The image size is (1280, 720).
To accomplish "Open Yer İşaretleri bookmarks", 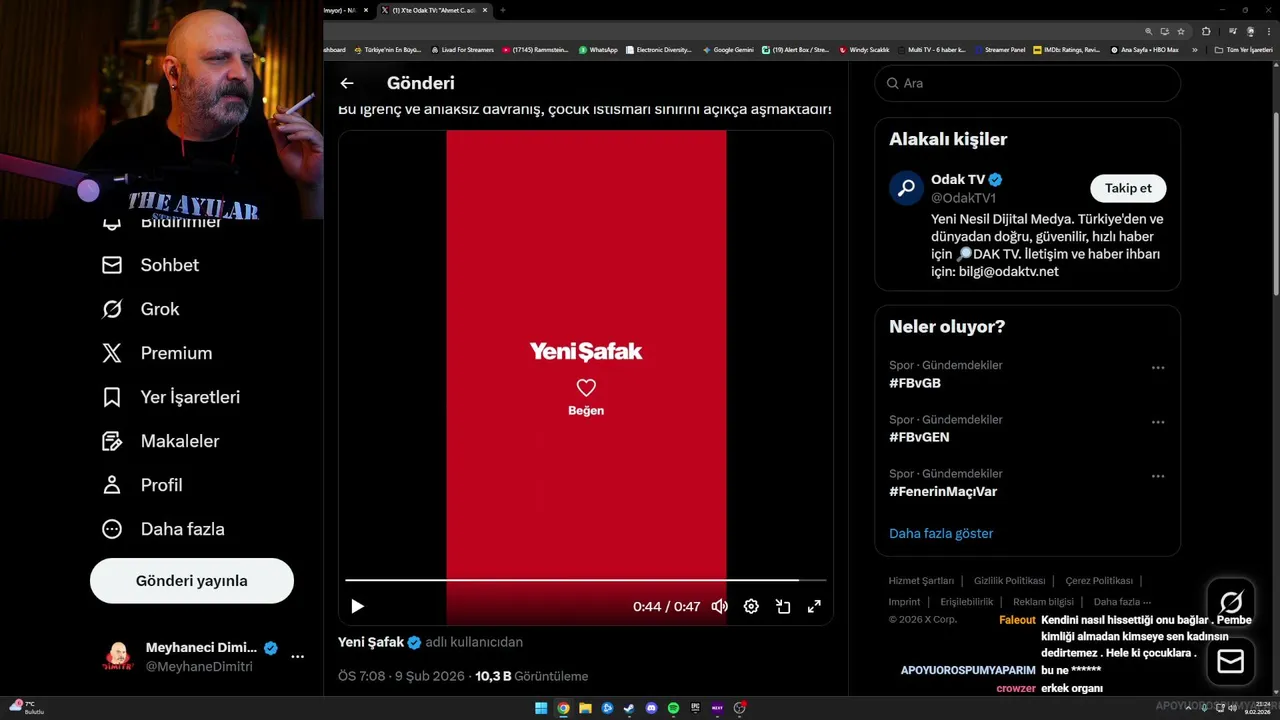I will (x=171, y=397).
